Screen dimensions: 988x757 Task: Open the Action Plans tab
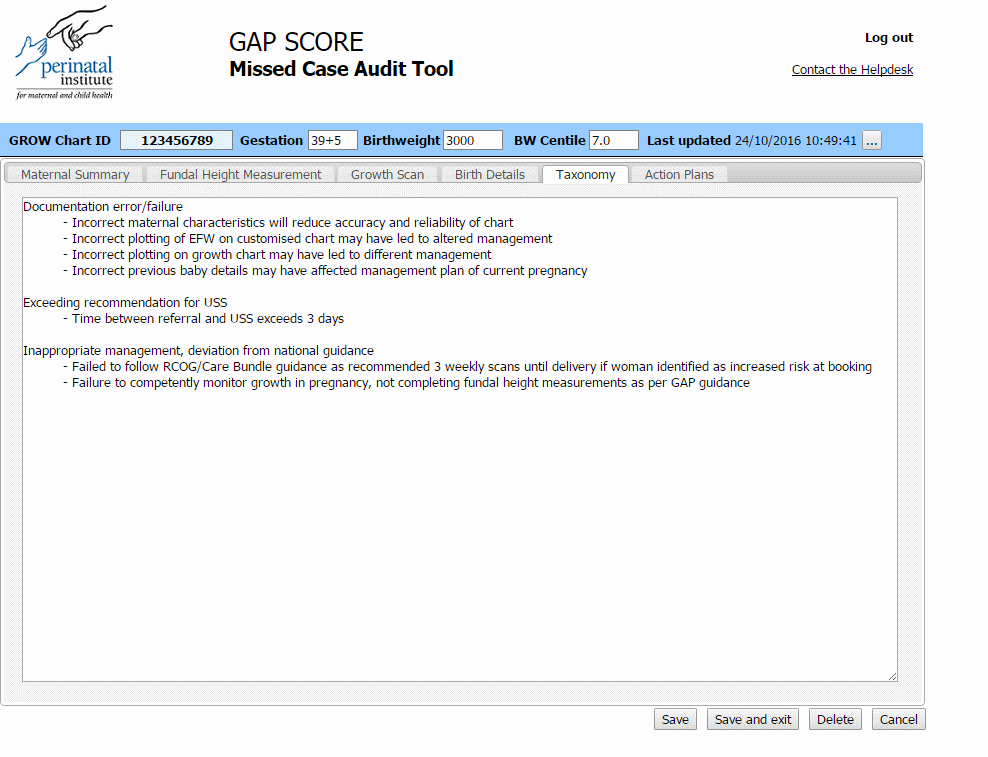pyautogui.click(x=679, y=173)
